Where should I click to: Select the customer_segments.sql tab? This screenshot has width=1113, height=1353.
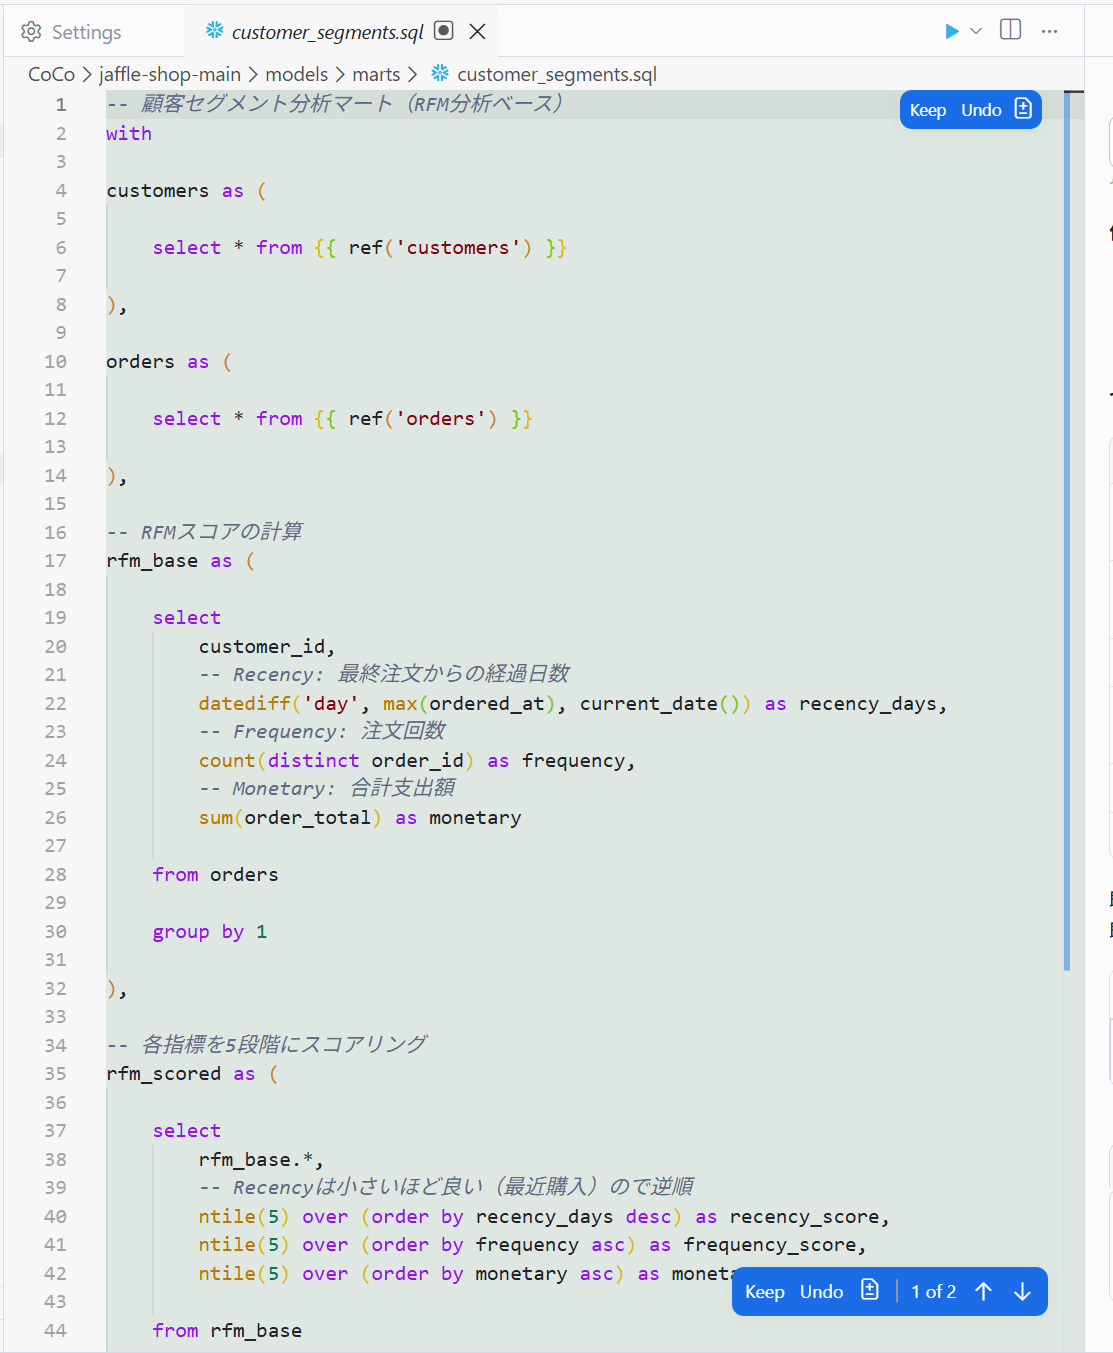pos(328,32)
